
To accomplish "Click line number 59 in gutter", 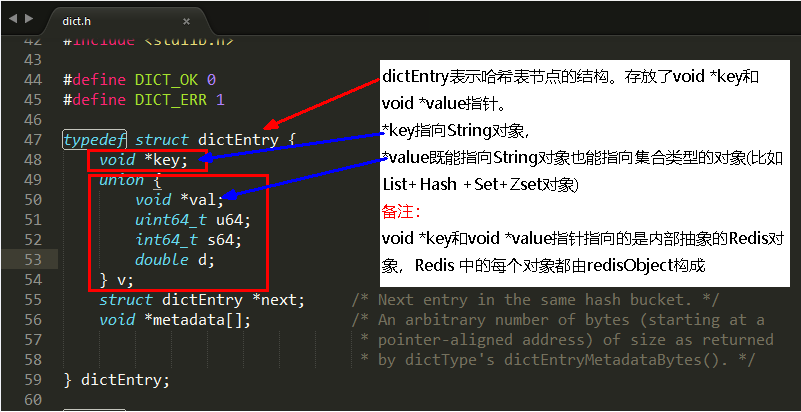I will pos(33,380).
